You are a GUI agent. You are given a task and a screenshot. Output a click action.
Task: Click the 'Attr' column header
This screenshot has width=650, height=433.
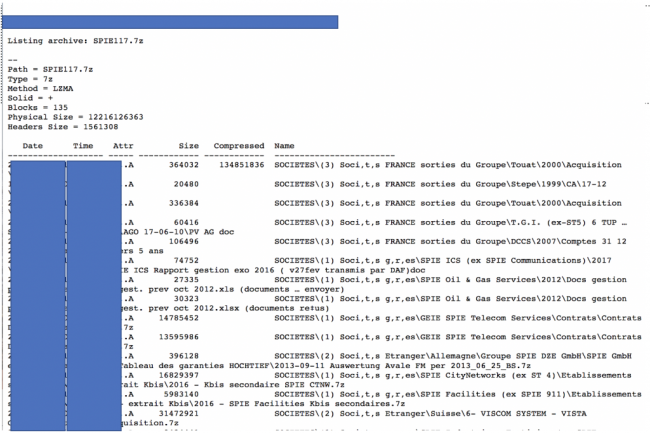[x=123, y=145]
